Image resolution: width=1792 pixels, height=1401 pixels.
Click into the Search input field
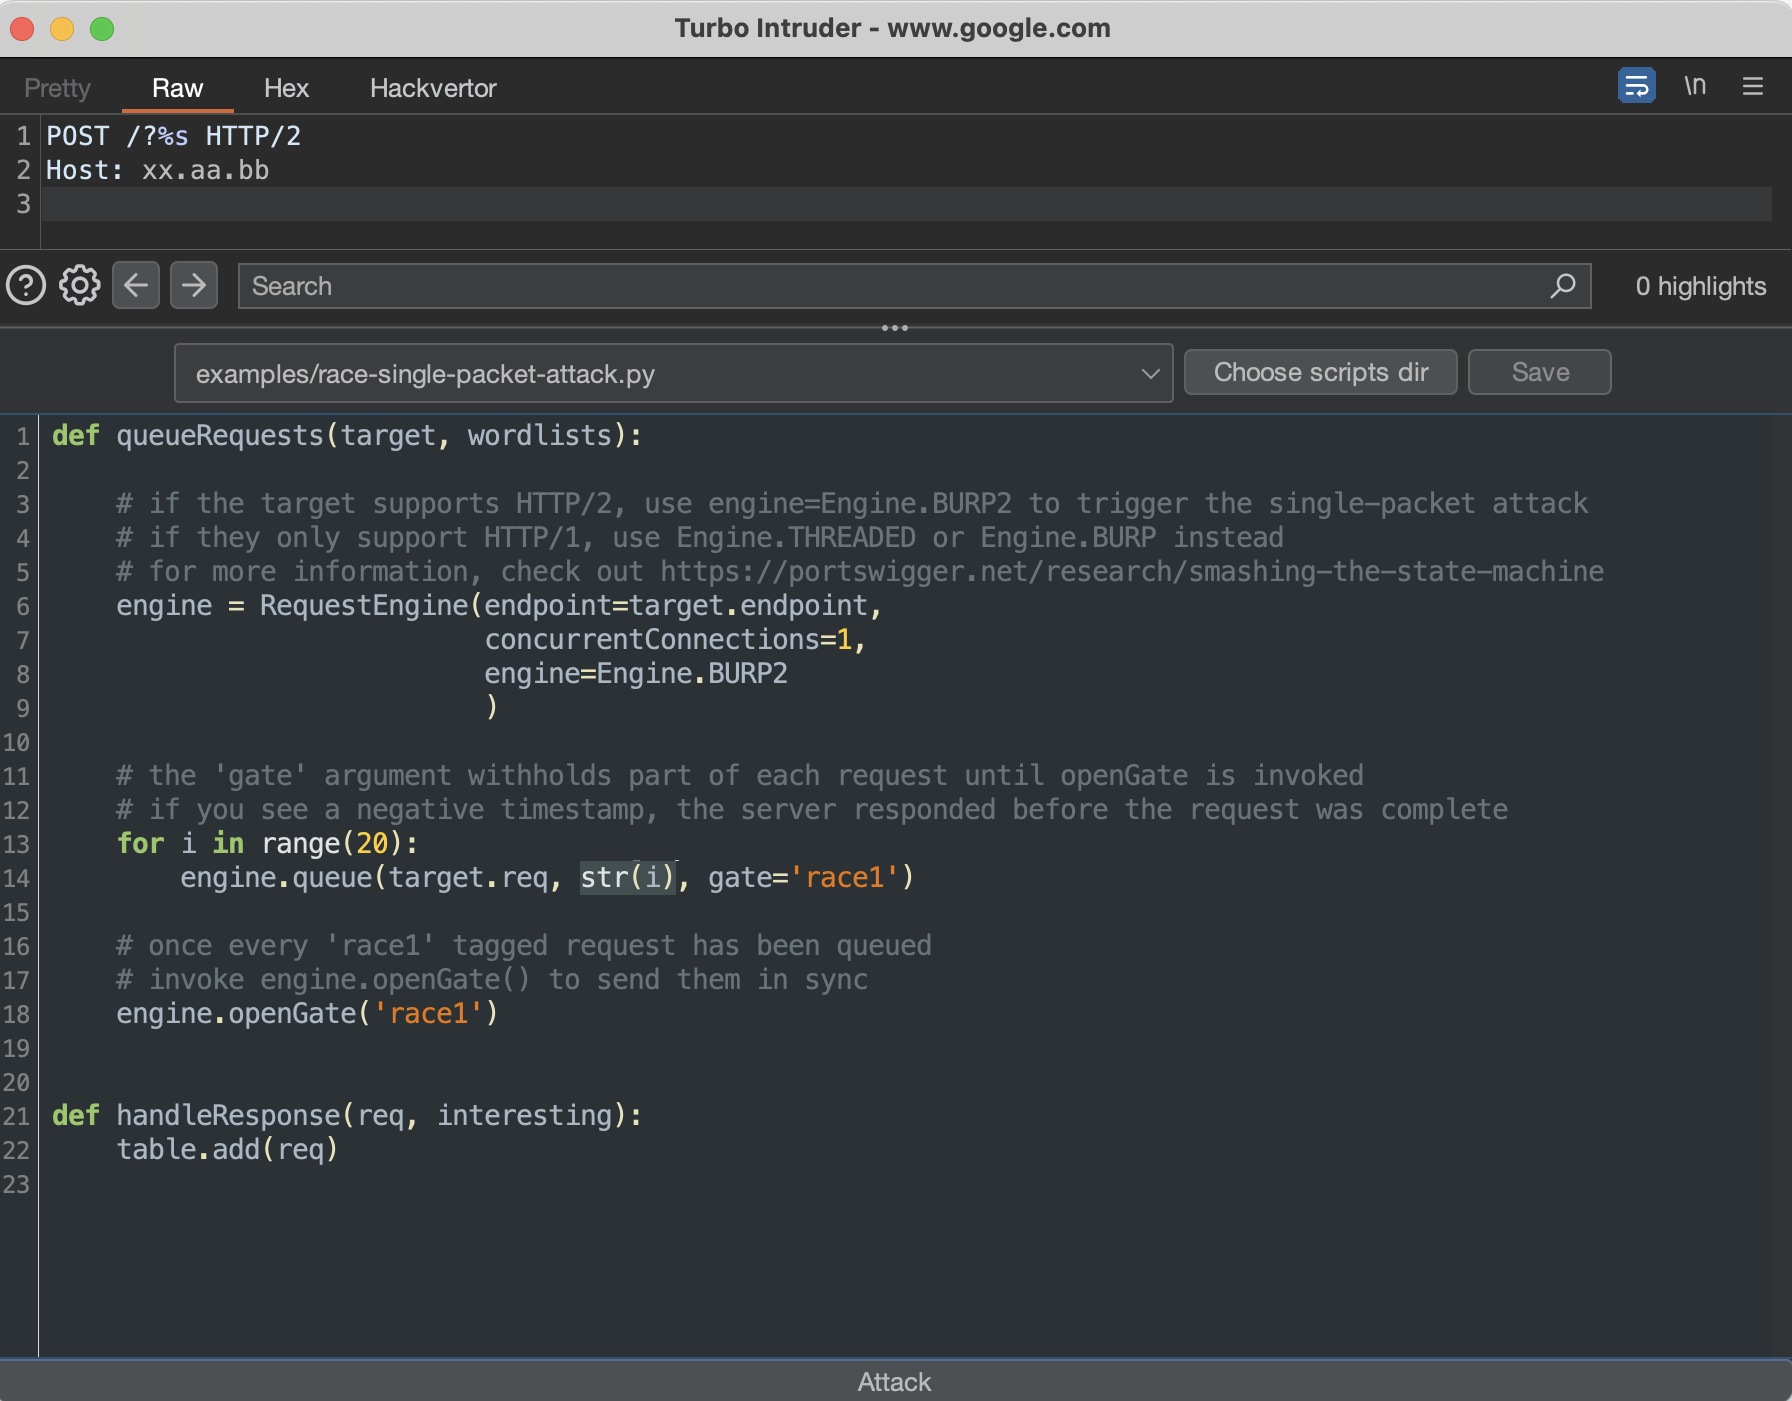coord(890,286)
